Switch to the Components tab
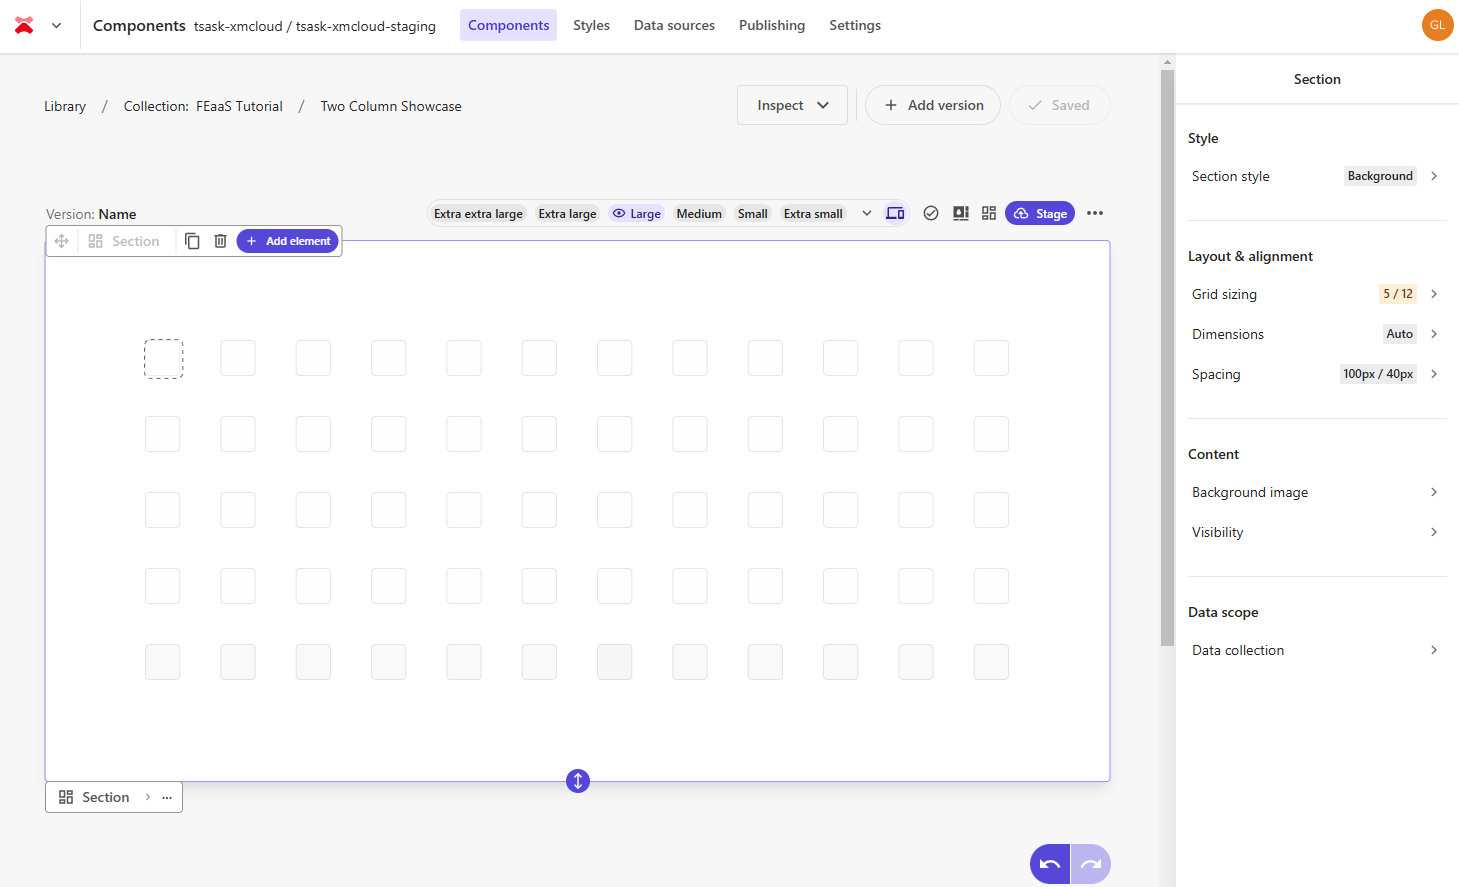The height and width of the screenshot is (887, 1459). [x=508, y=25]
